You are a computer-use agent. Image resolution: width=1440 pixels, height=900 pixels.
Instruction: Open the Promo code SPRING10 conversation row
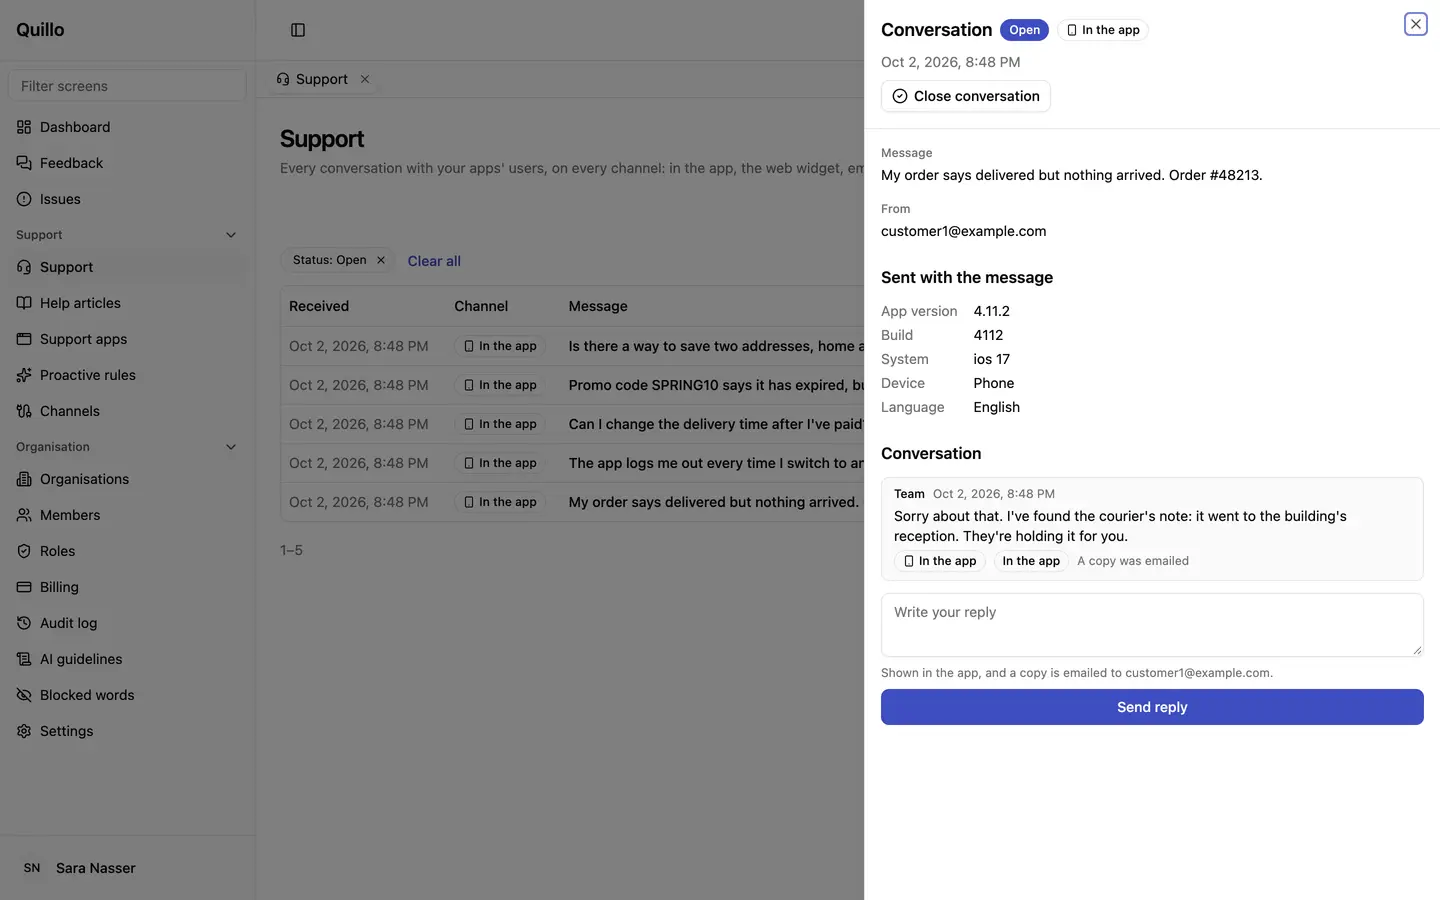point(572,385)
